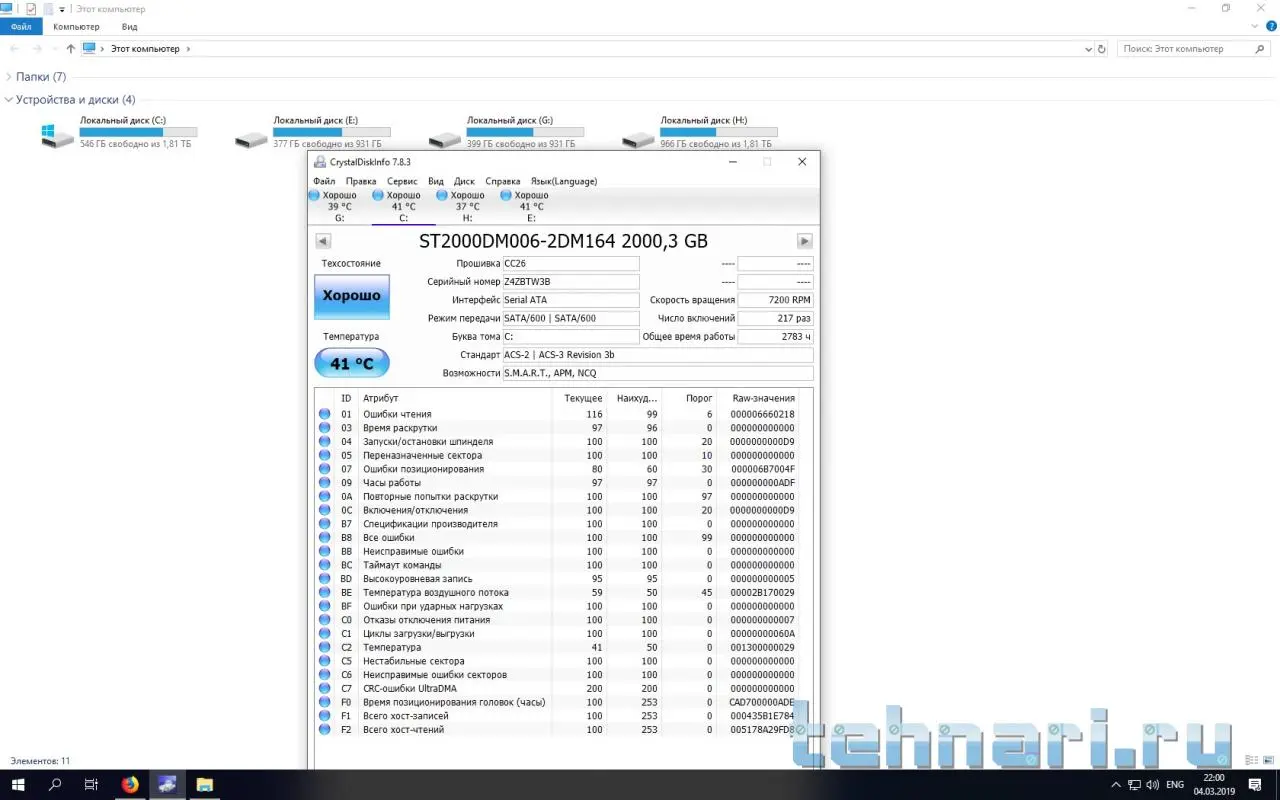Click the serial number field Z4ZBTW3B
Screen dimensions: 1280x800
[x=571, y=282]
